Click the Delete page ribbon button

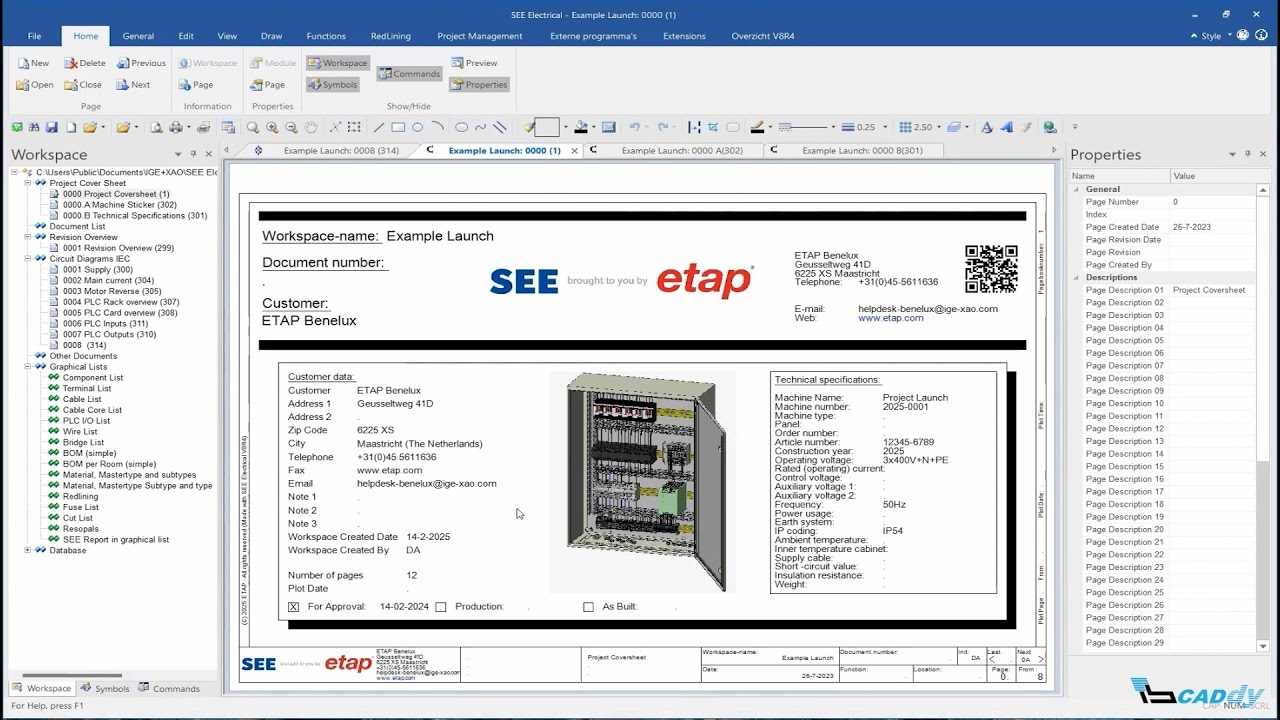point(85,63)
